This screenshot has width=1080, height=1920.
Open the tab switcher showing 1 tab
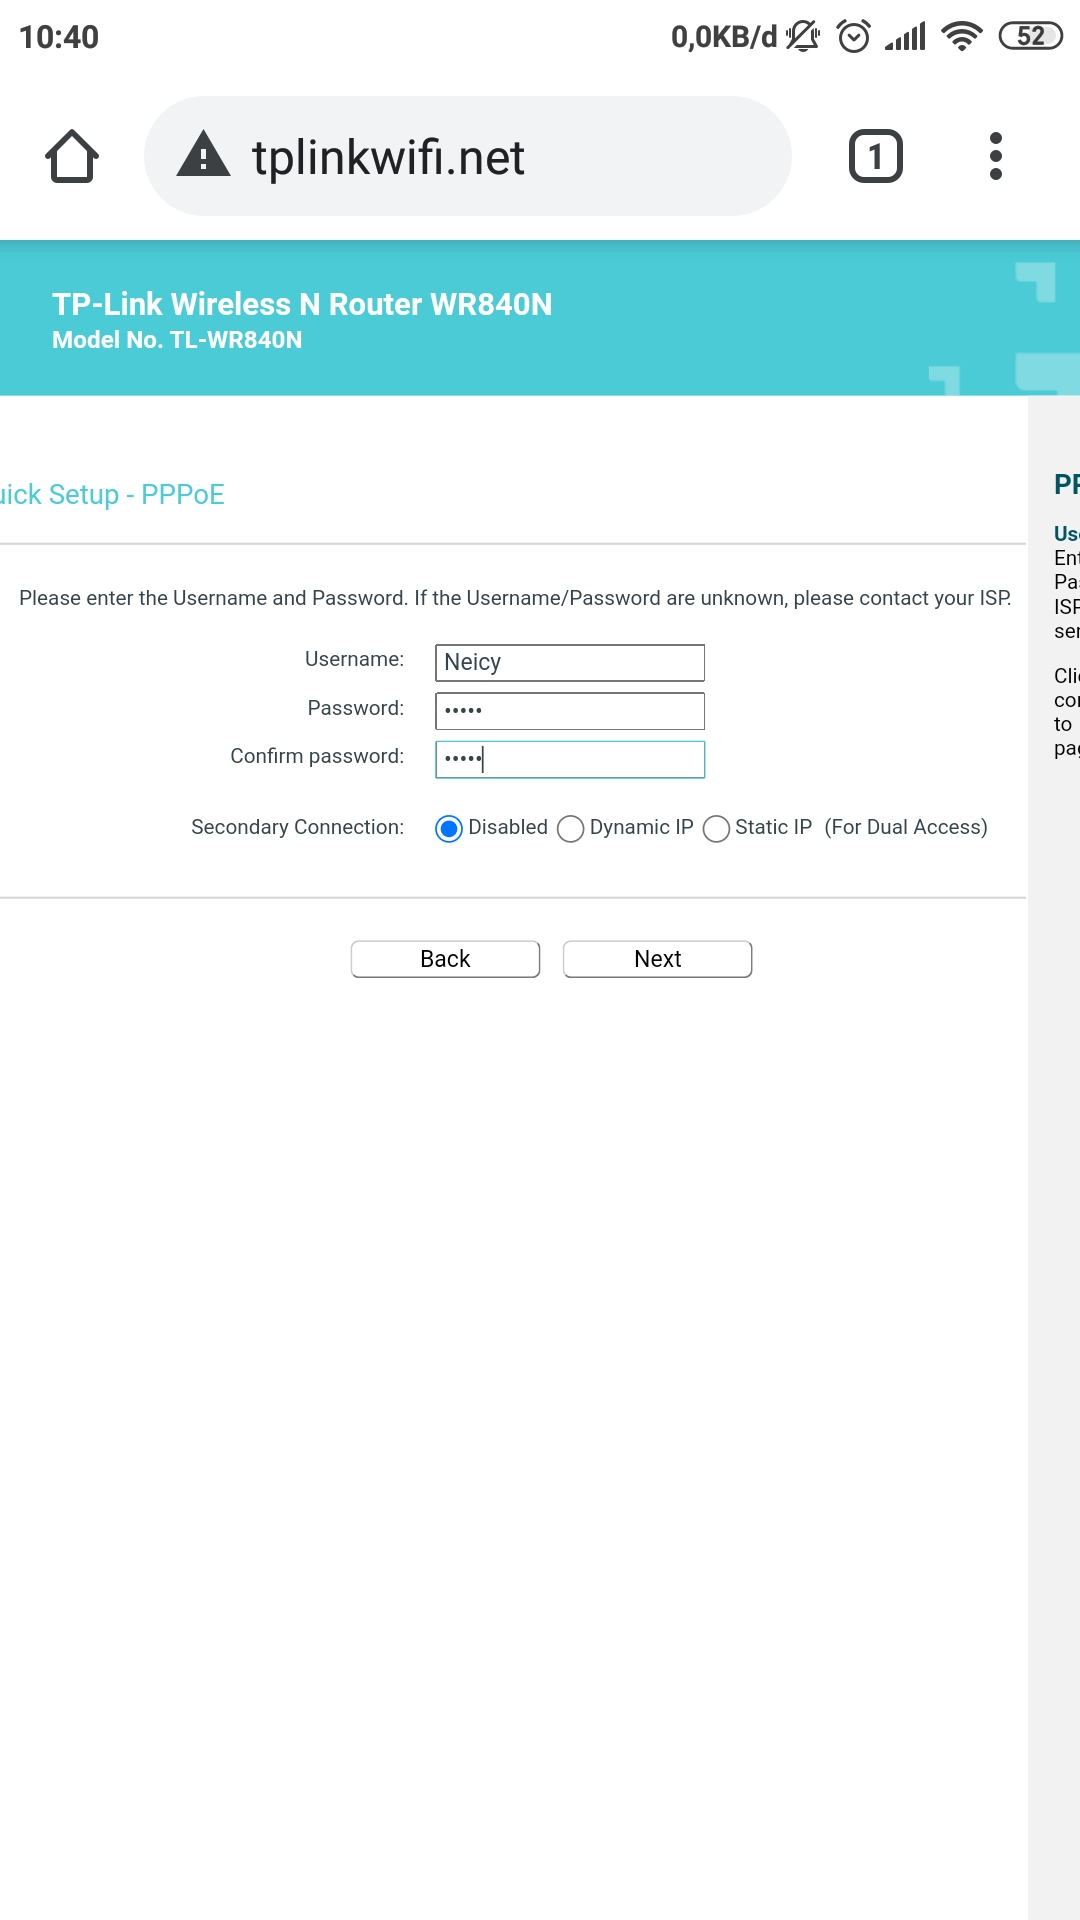pos(876,156)
